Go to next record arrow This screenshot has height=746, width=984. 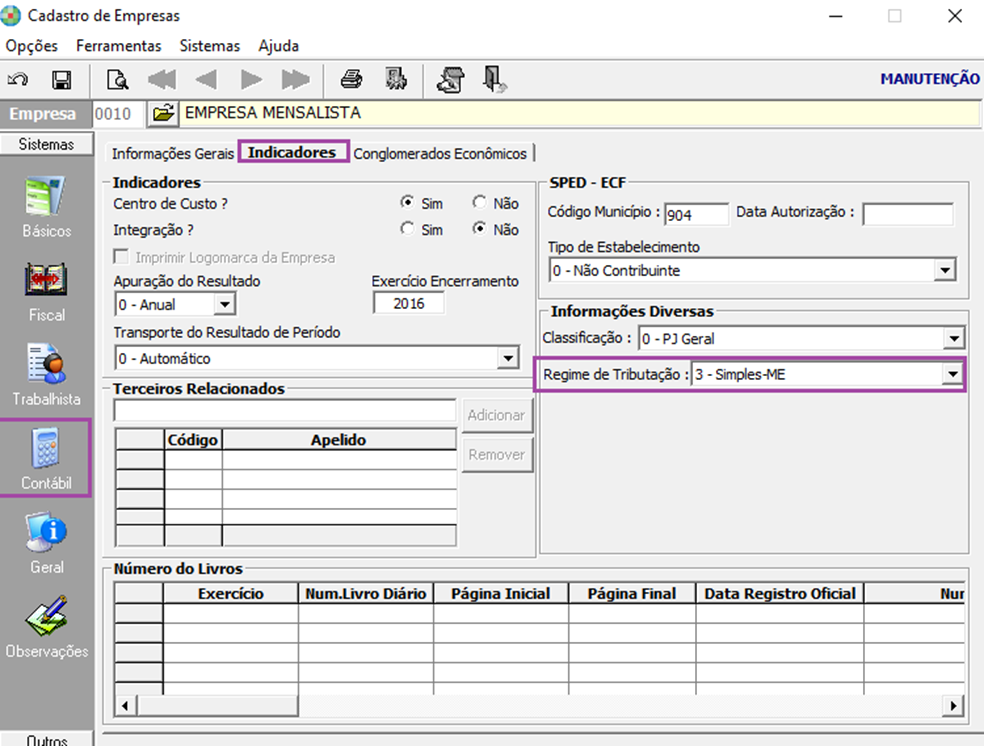click(x=252, y=80)
